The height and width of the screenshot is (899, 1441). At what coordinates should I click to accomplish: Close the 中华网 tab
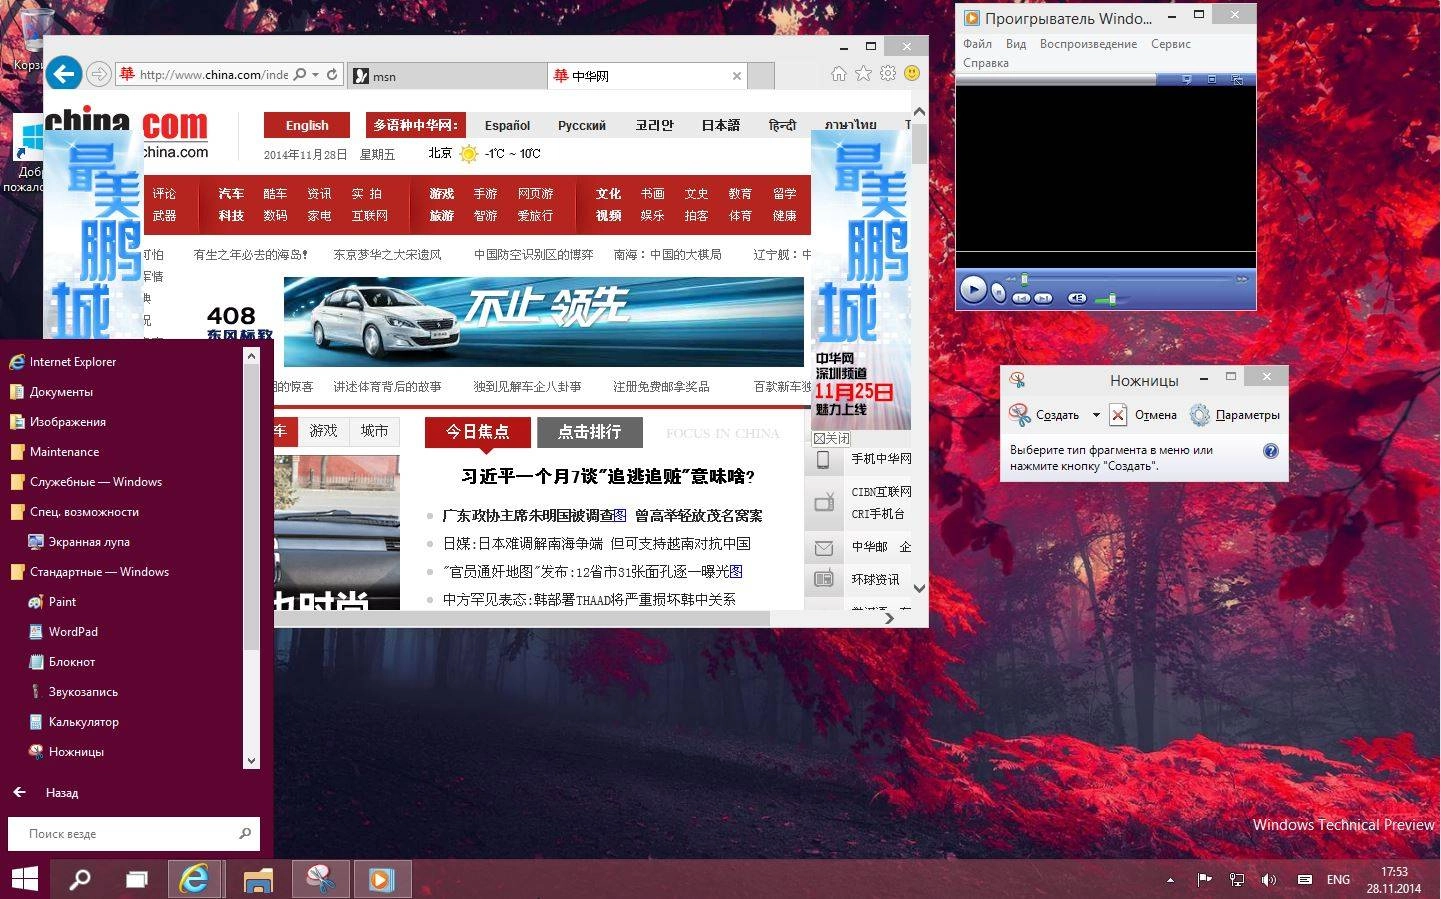pos(737,76)
